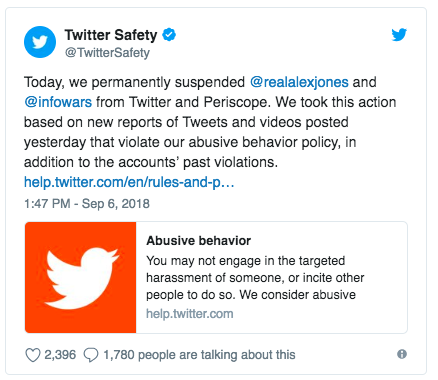Click the Twitter bird logo in the top corner

click(399, 35)
